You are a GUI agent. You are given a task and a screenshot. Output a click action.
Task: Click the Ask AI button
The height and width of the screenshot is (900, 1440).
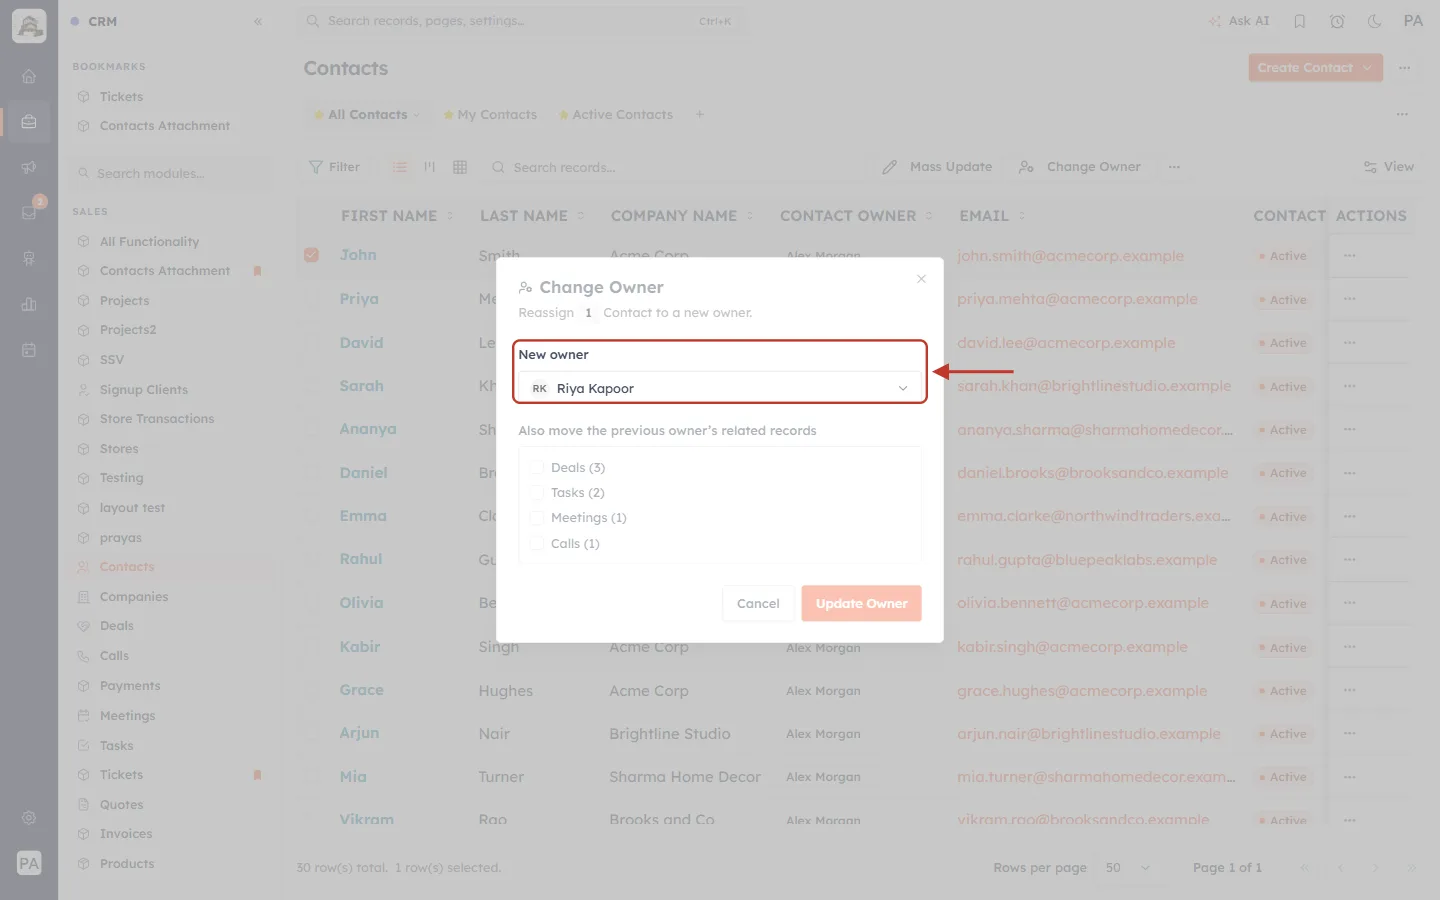pos(1239,21)
